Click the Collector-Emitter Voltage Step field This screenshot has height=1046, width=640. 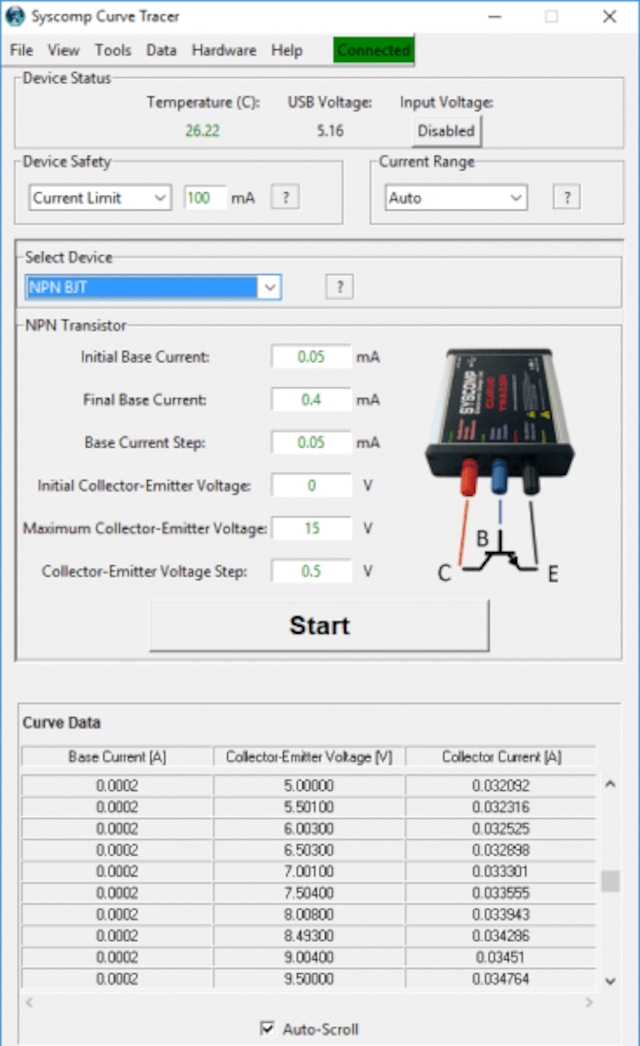[311, 571]
